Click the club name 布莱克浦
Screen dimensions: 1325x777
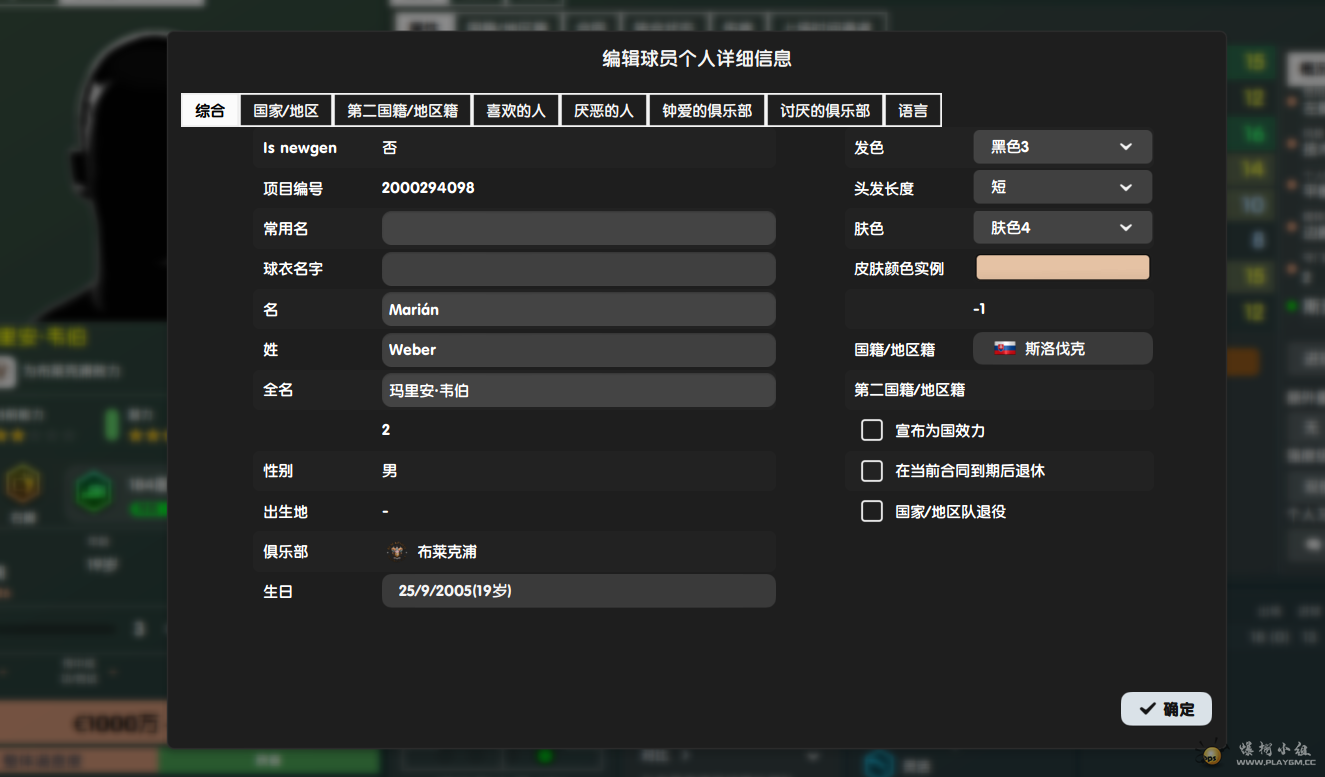(x=447, y=552)
